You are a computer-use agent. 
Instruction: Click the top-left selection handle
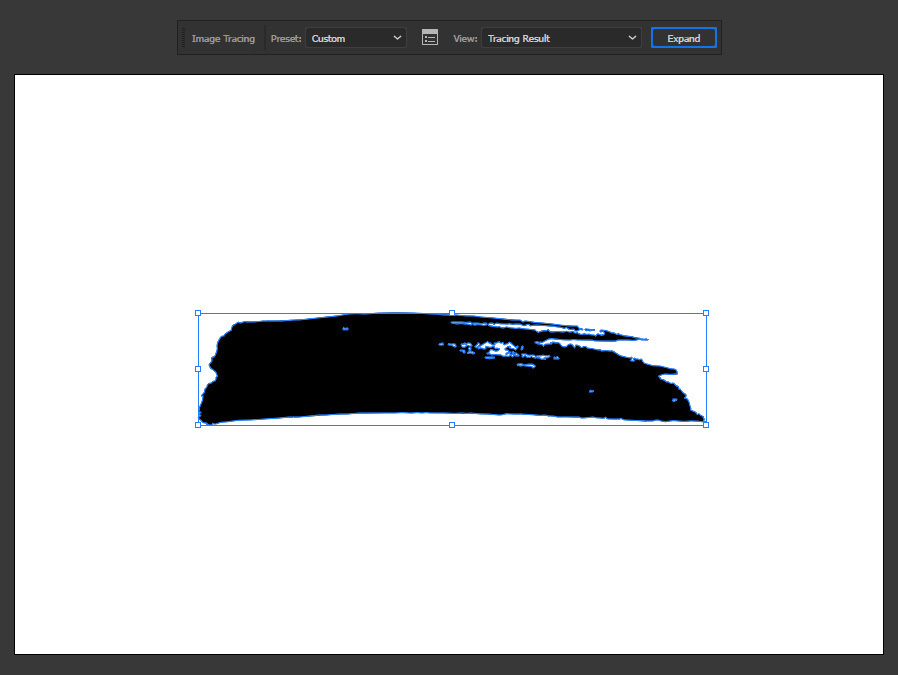198,313
